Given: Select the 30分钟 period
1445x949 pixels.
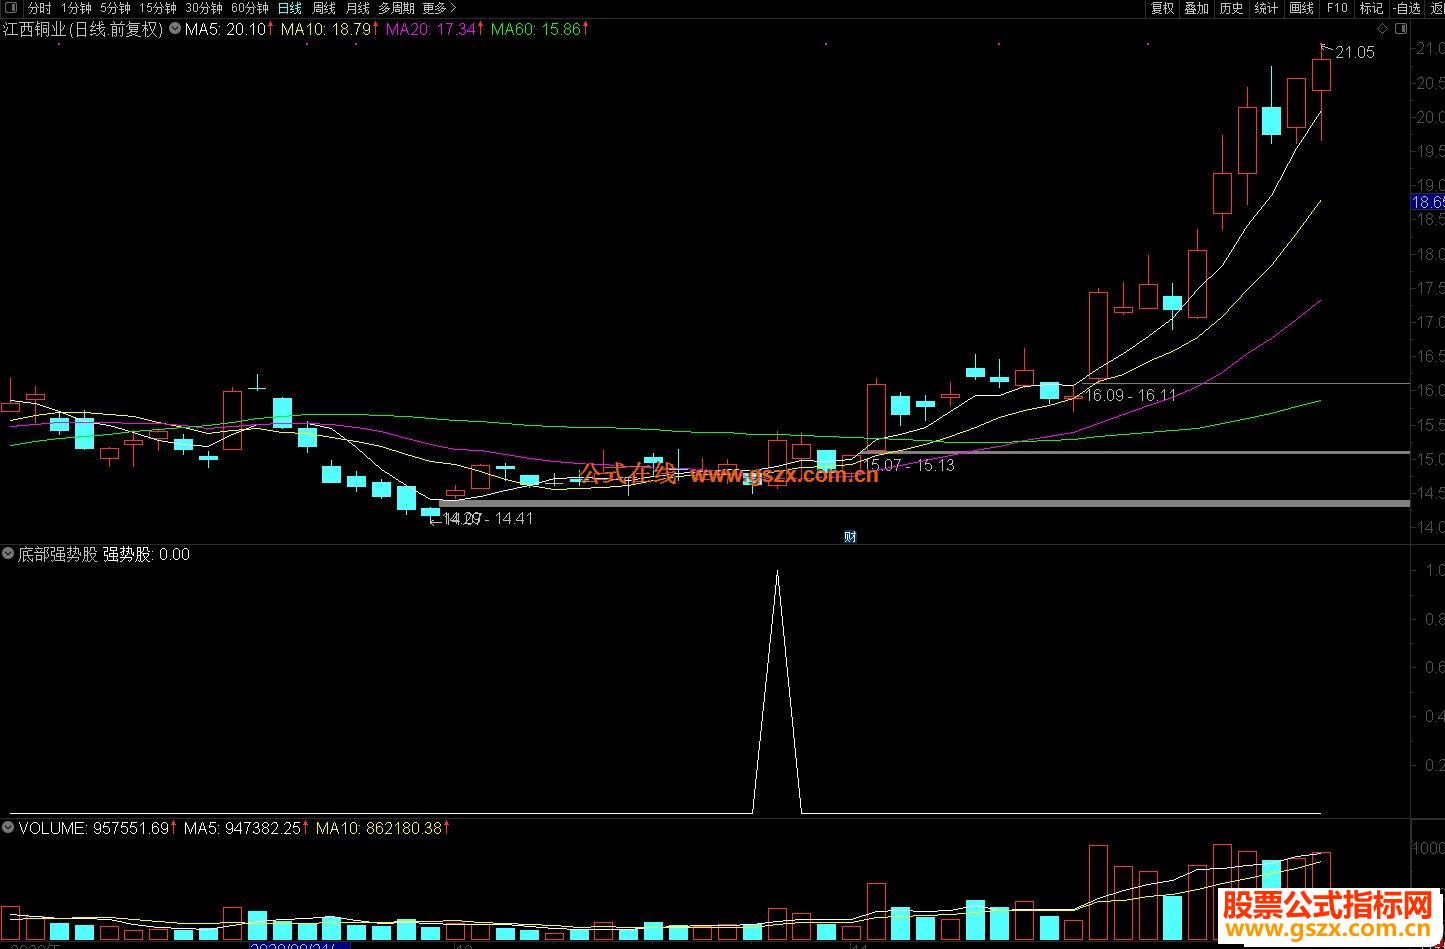Looking at the screenshot, I should click(203, 8).
